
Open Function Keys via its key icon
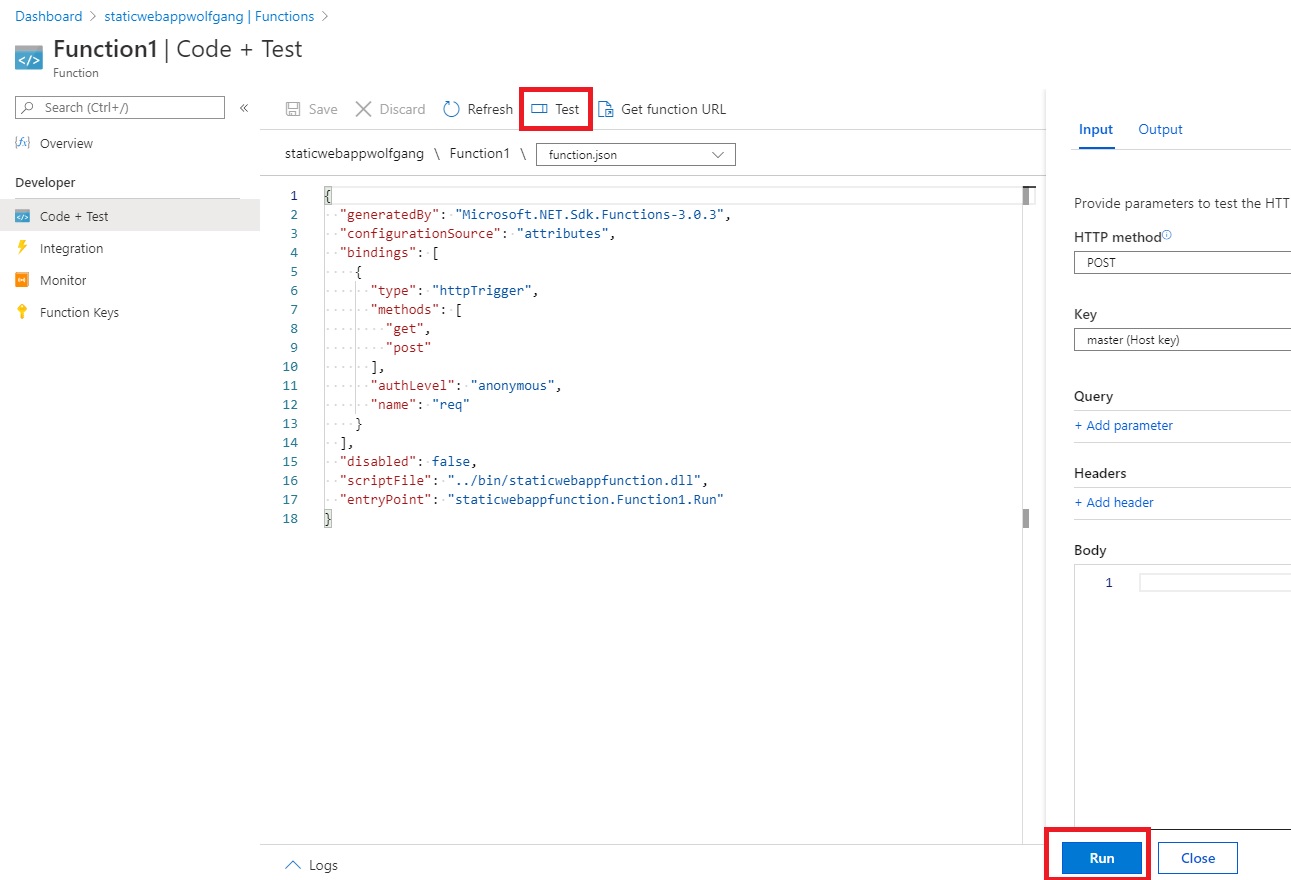(24, 312)
